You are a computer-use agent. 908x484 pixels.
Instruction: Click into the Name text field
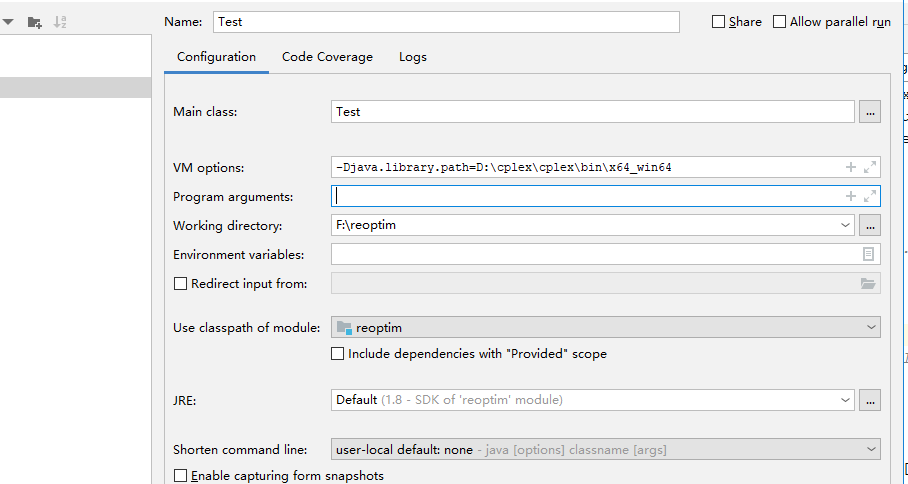coord(445,22)
